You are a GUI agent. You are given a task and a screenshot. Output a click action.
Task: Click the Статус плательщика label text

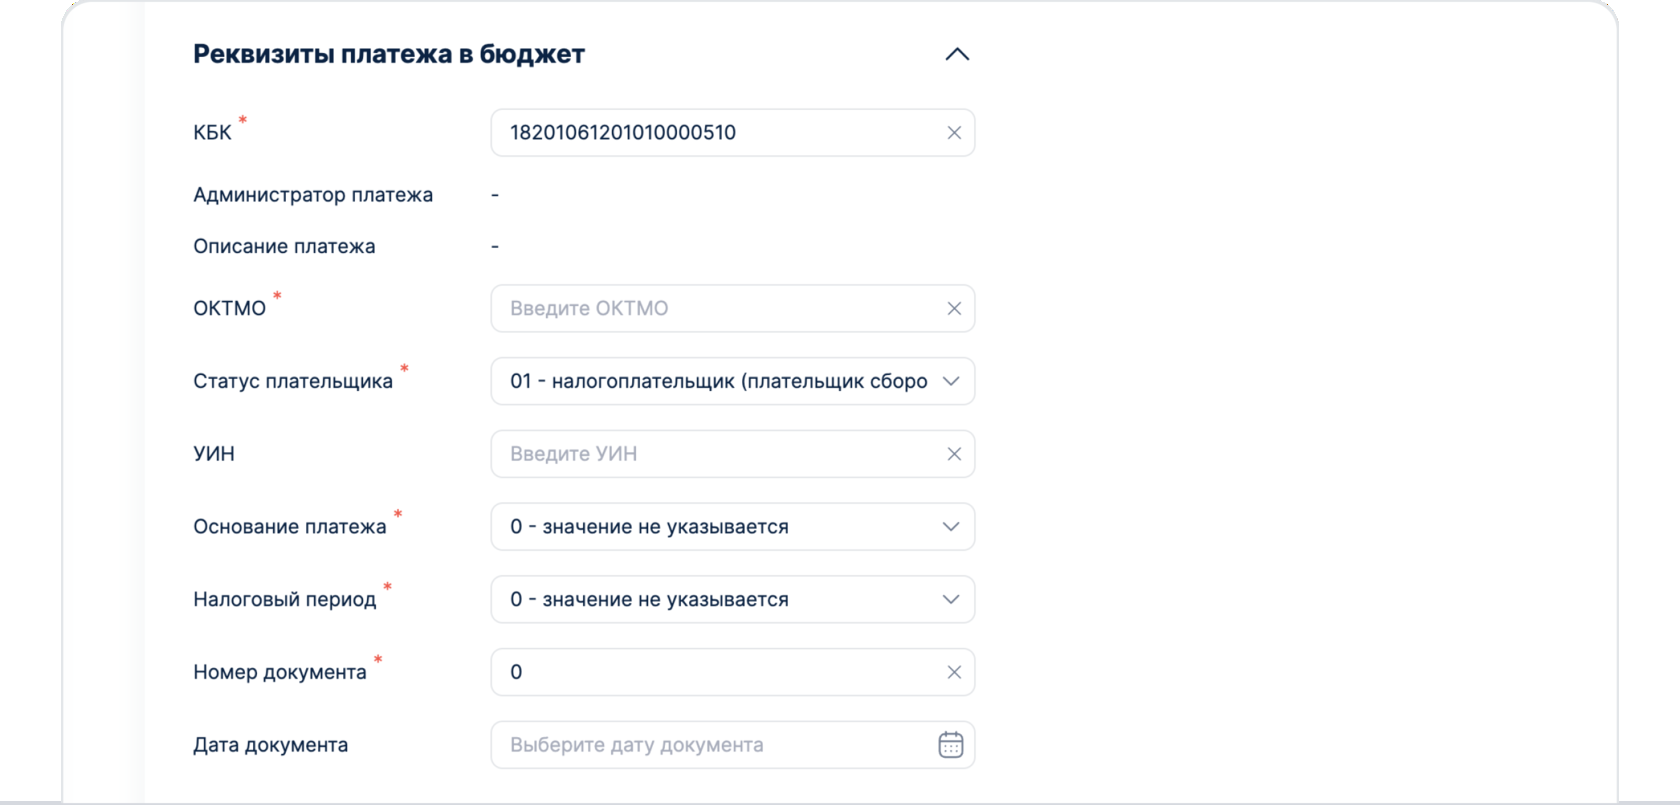[x=292, y=382]
